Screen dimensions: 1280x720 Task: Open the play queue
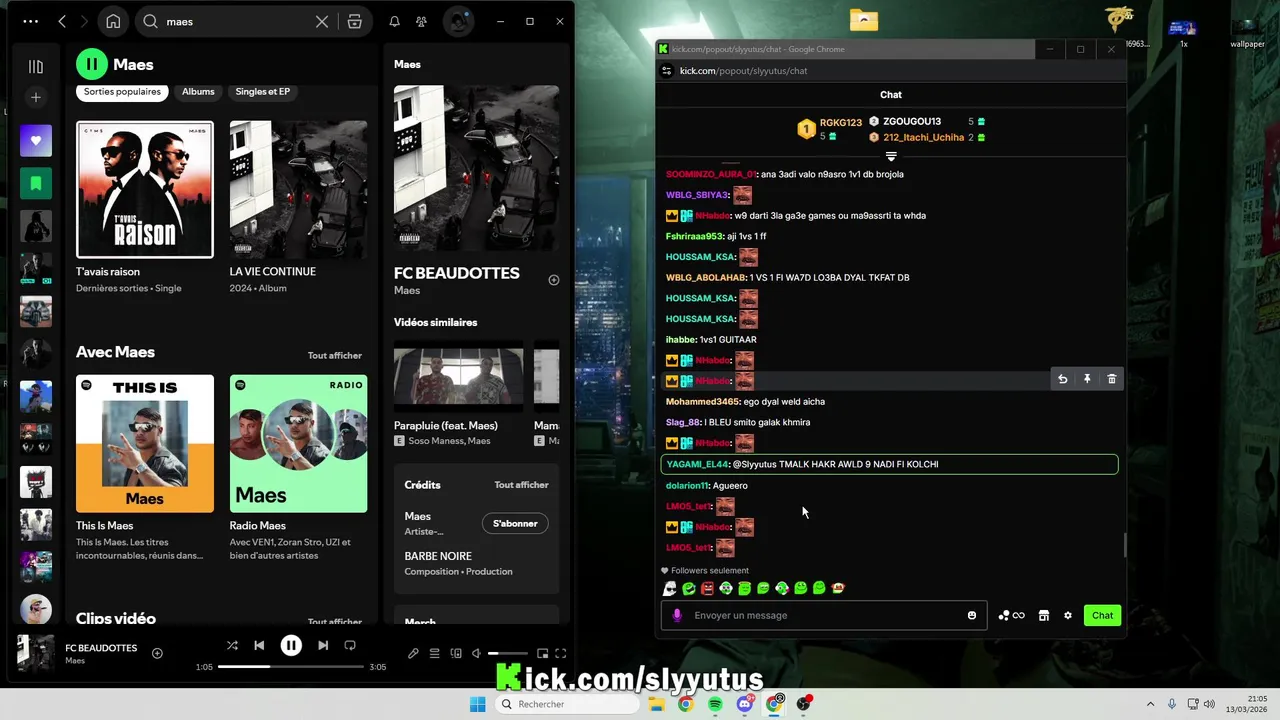coord(434,653)
